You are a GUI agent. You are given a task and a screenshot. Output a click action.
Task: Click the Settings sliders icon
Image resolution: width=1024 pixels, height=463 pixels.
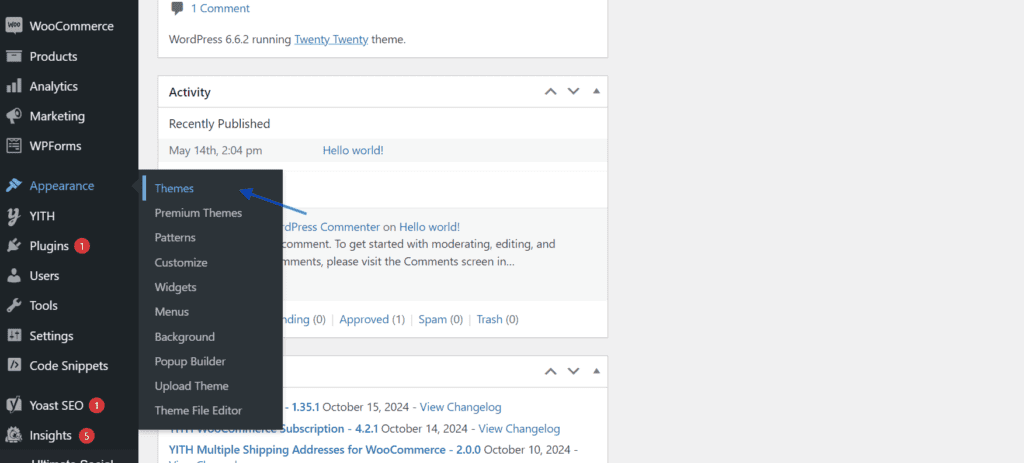pos(14,336)
